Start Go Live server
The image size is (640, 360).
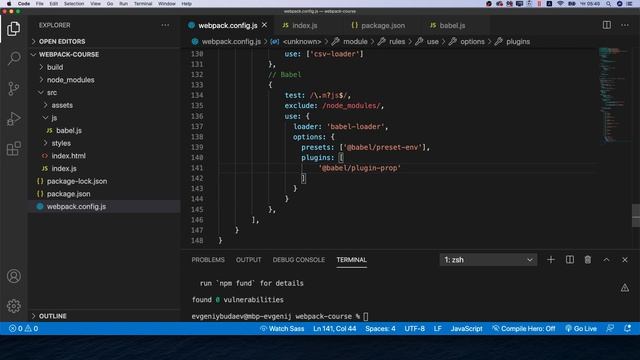581,329
